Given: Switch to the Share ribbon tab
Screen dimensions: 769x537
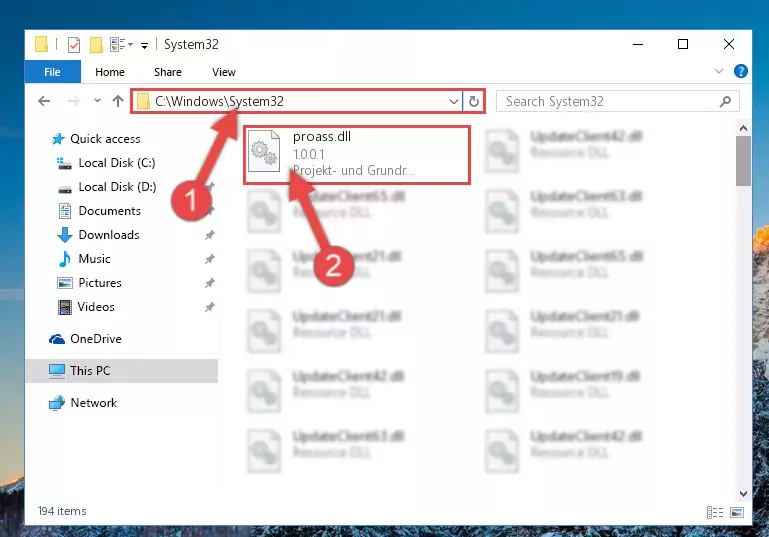Looking at the screenshot, I should pos(168,72).
